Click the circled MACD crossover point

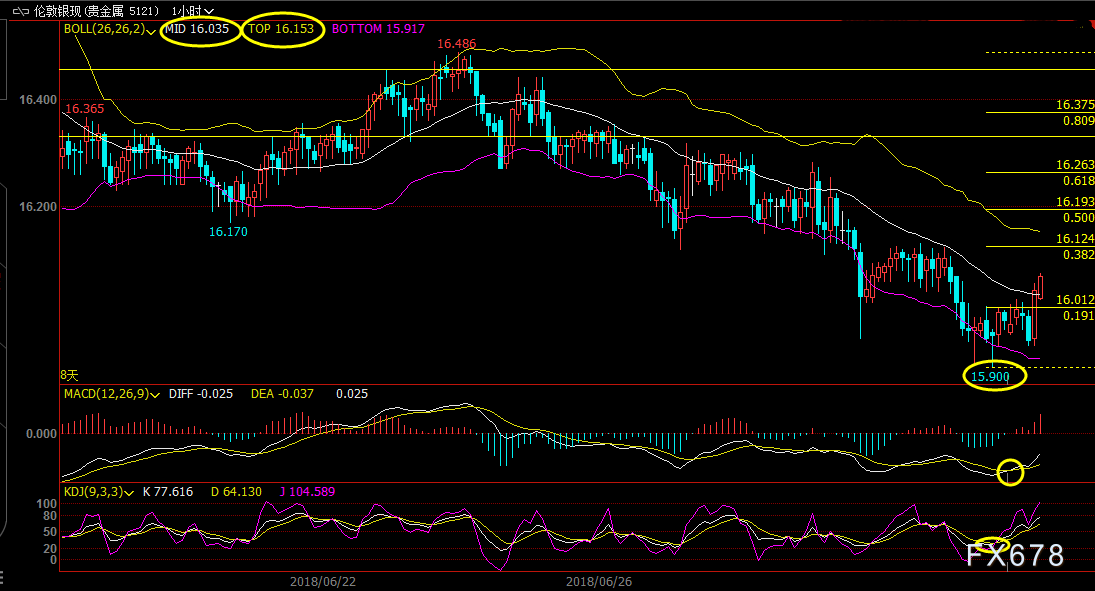(1011, 472)
